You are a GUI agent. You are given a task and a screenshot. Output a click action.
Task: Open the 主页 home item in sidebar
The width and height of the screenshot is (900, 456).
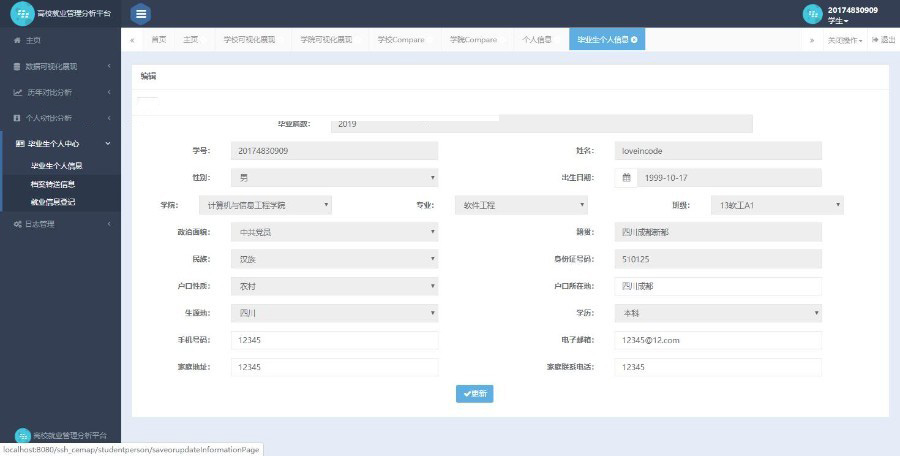coord(33,40)
